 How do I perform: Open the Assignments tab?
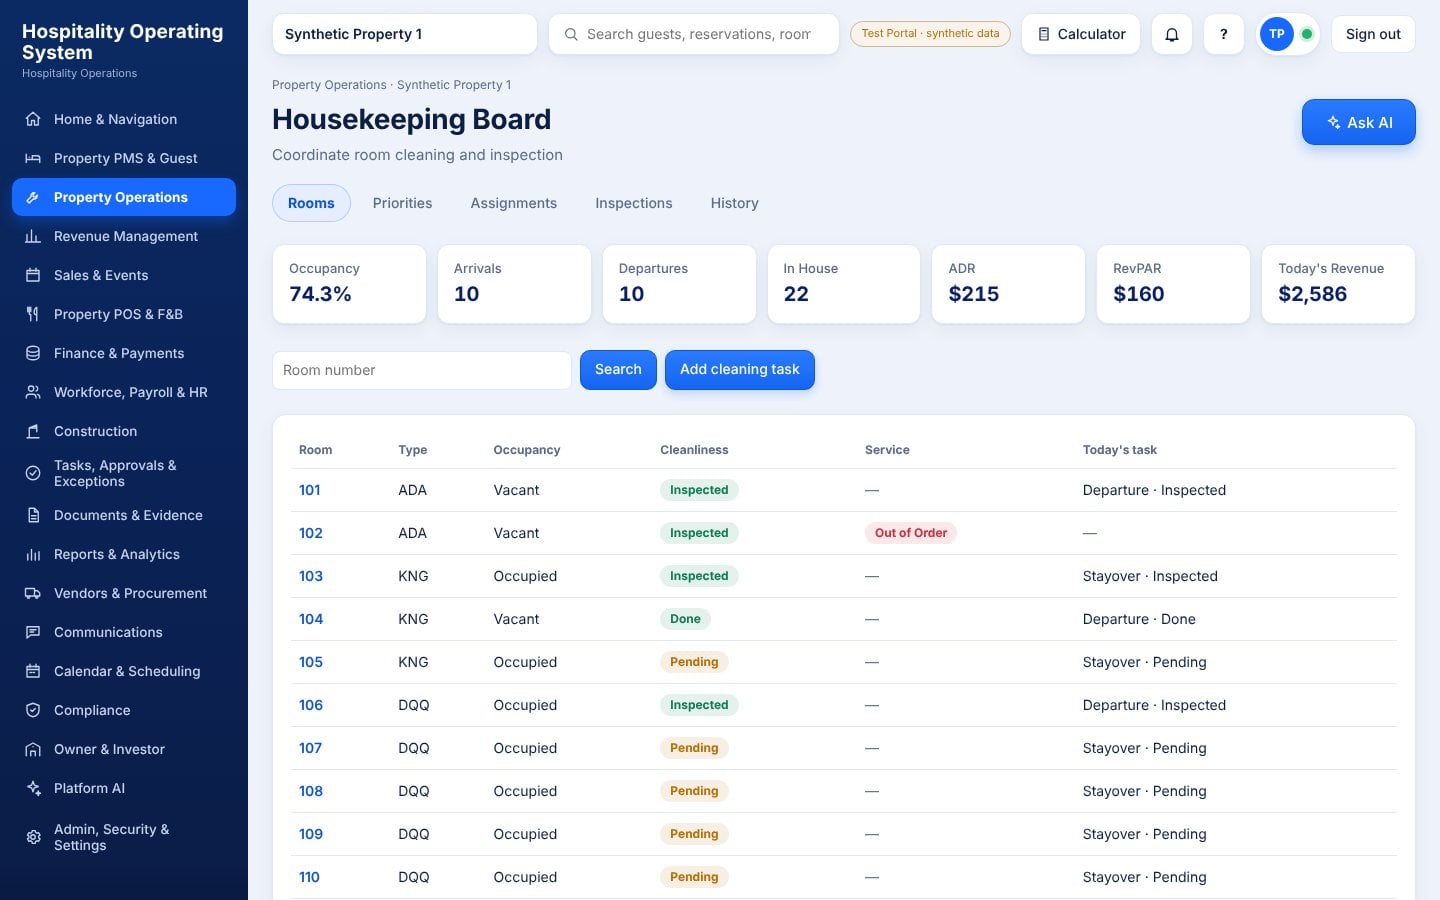click(x=514, y=203)
